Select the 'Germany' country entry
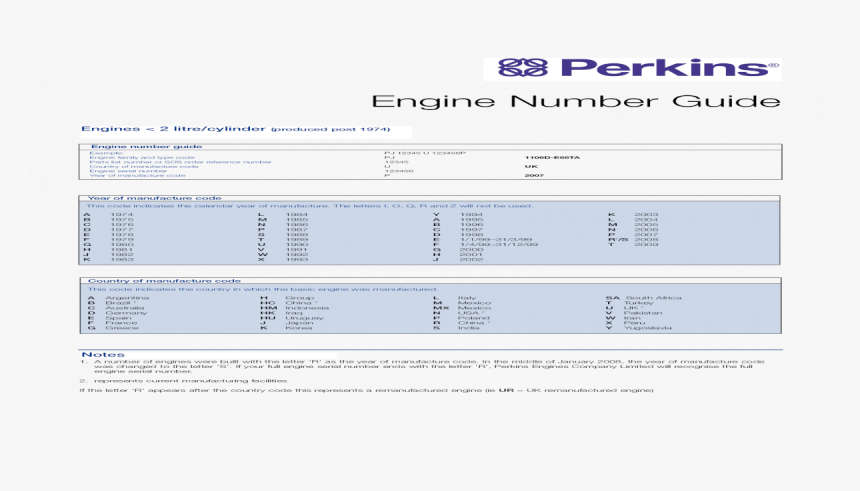Viewport: 860px width, 491px height. 126,313
